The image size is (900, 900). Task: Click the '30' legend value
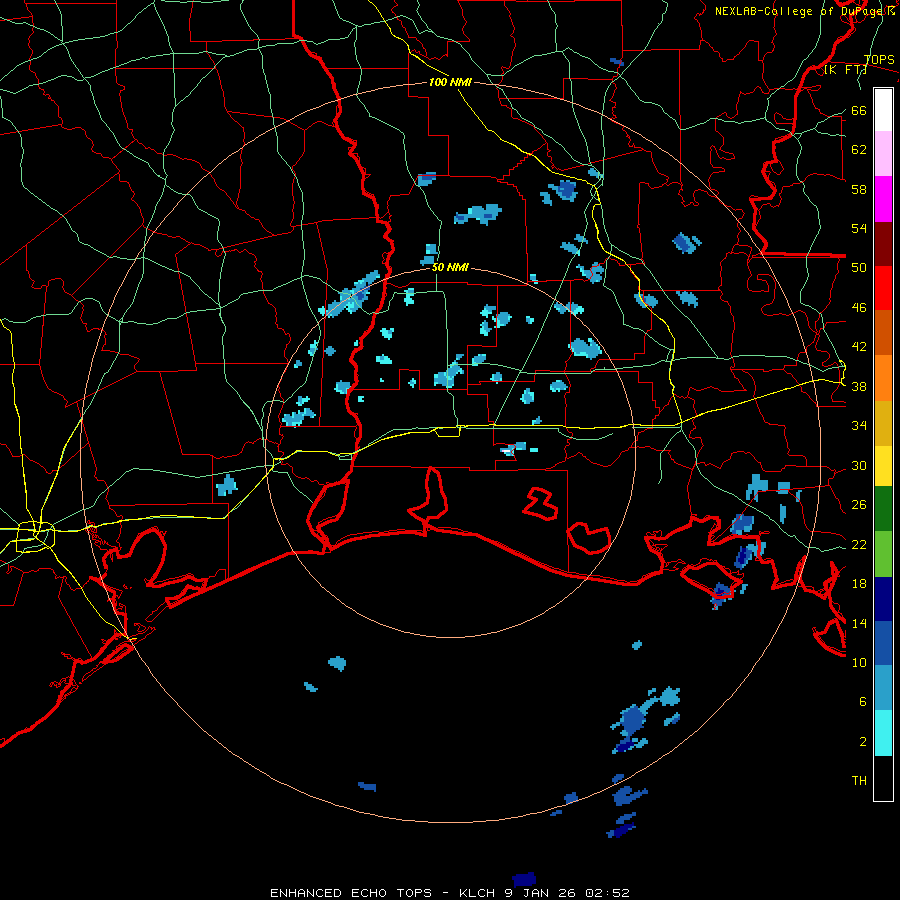[859, 465]
